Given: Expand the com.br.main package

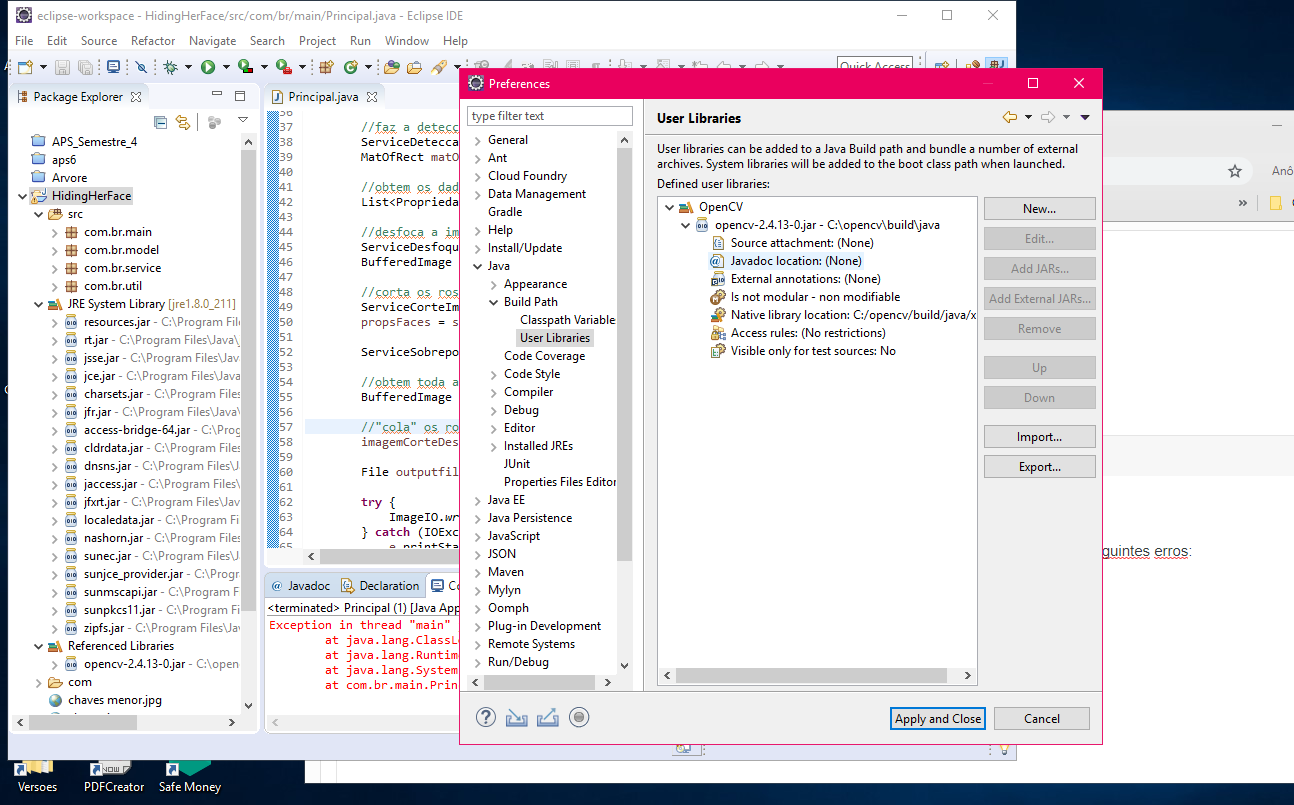Looking at the screenshot, I should click(55, 232).
